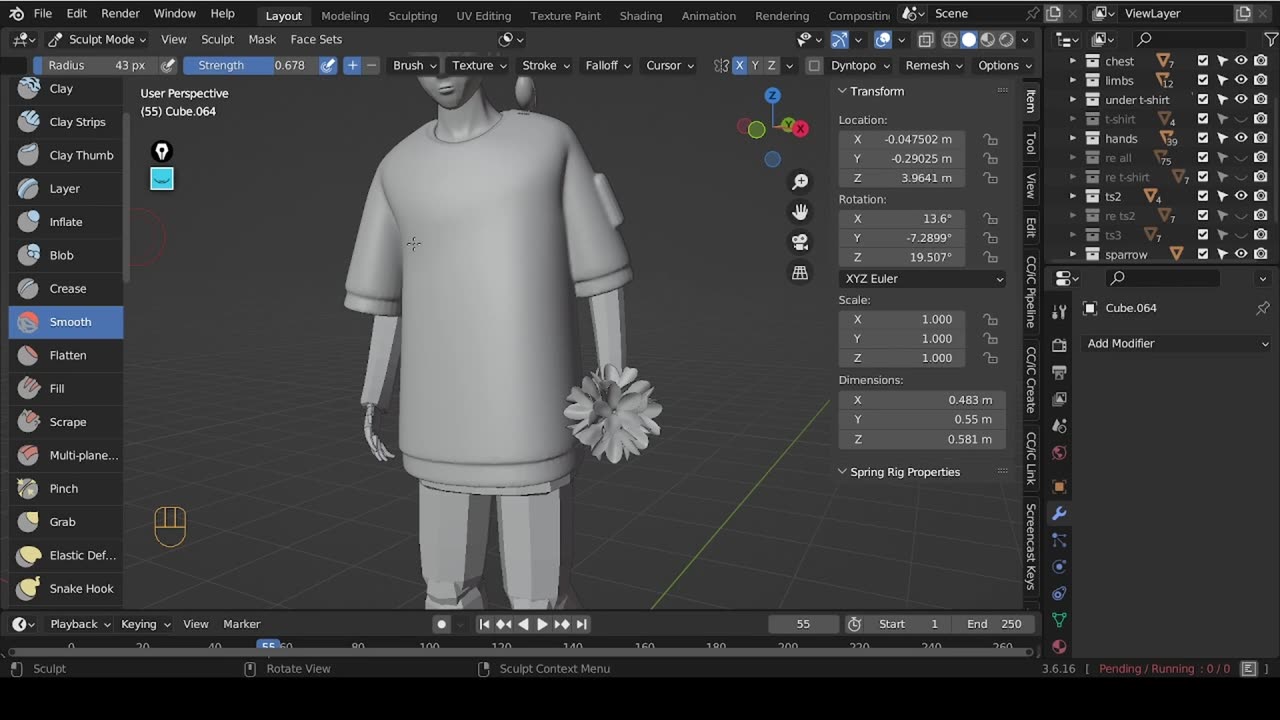Viewport: 1280px width, 720px height.
Task: Open the Brush dropdown
Action: point(415,65)
